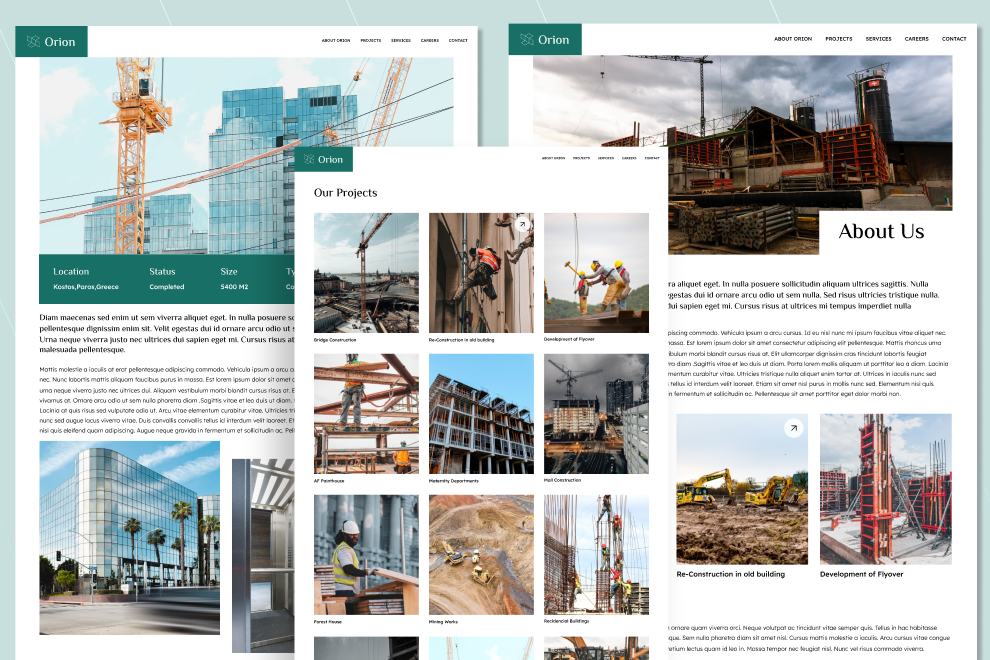Open the excavators image on the About Us page
This screenshot has height=660, width=990.
[x=742, y=489]
